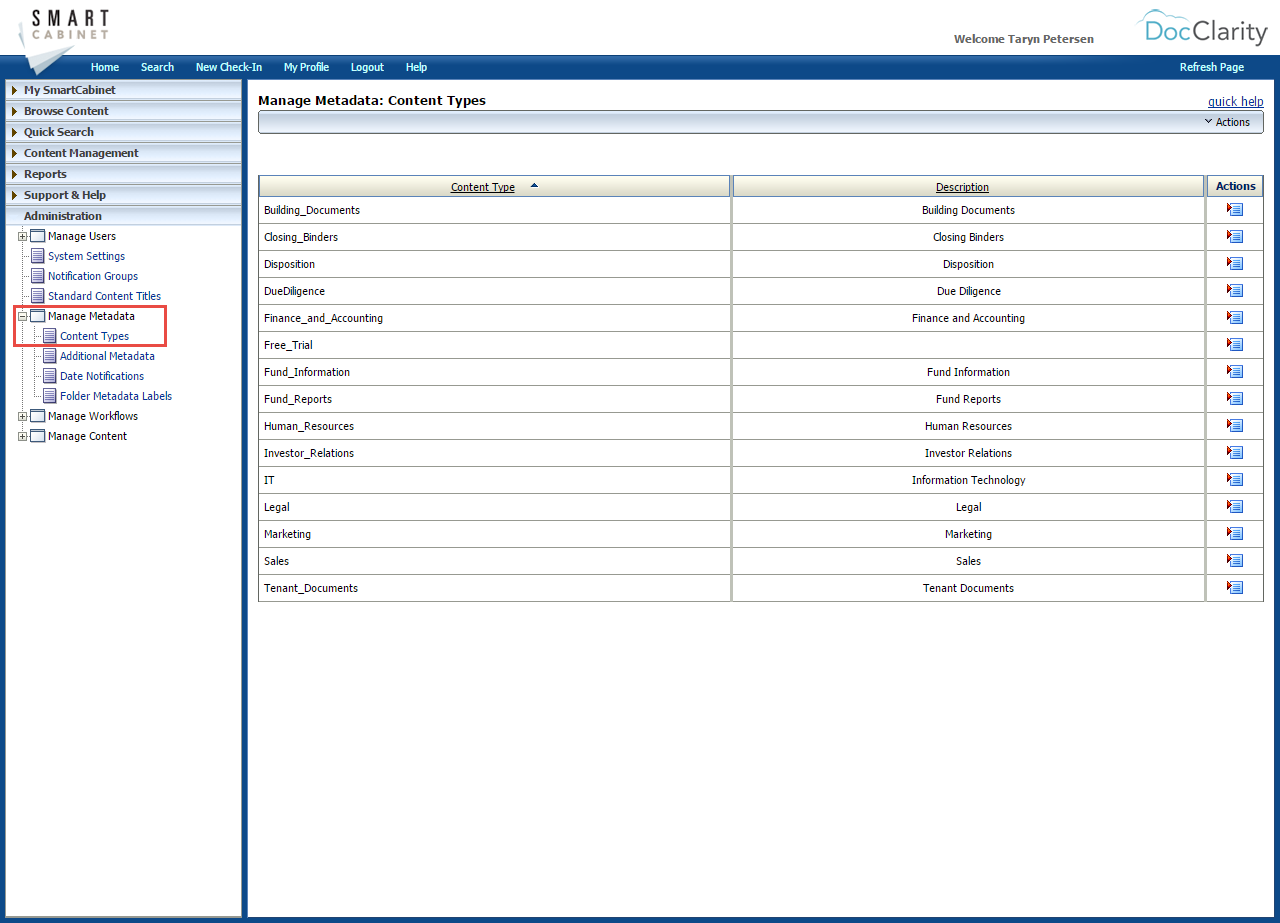The height and width of the screenshot is (923, 1280).
Task: Open the Actions dropdown menu
Action: (x=1228, y=121)
